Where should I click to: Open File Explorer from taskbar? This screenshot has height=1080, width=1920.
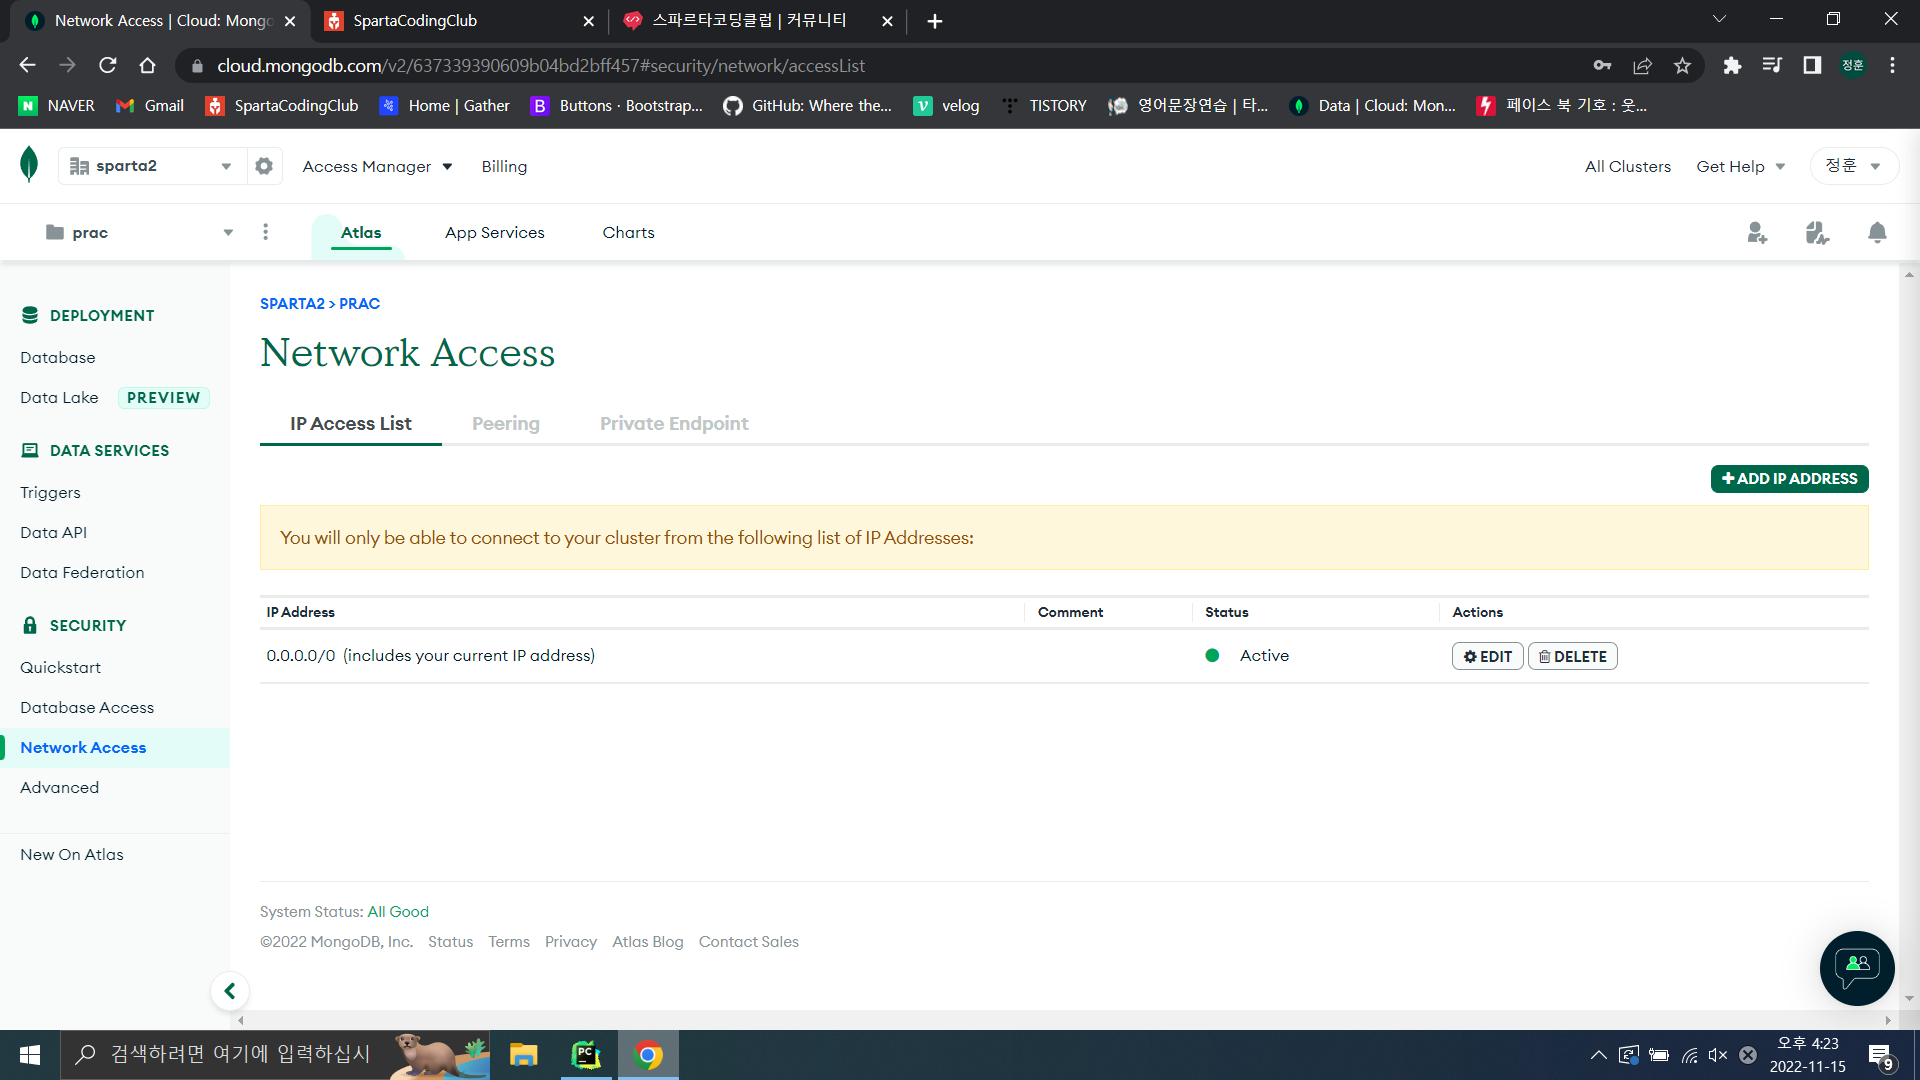(523, 1055)
